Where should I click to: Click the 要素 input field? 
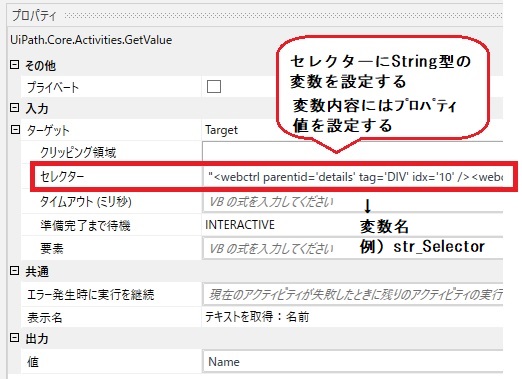click(x=353, y=248)
